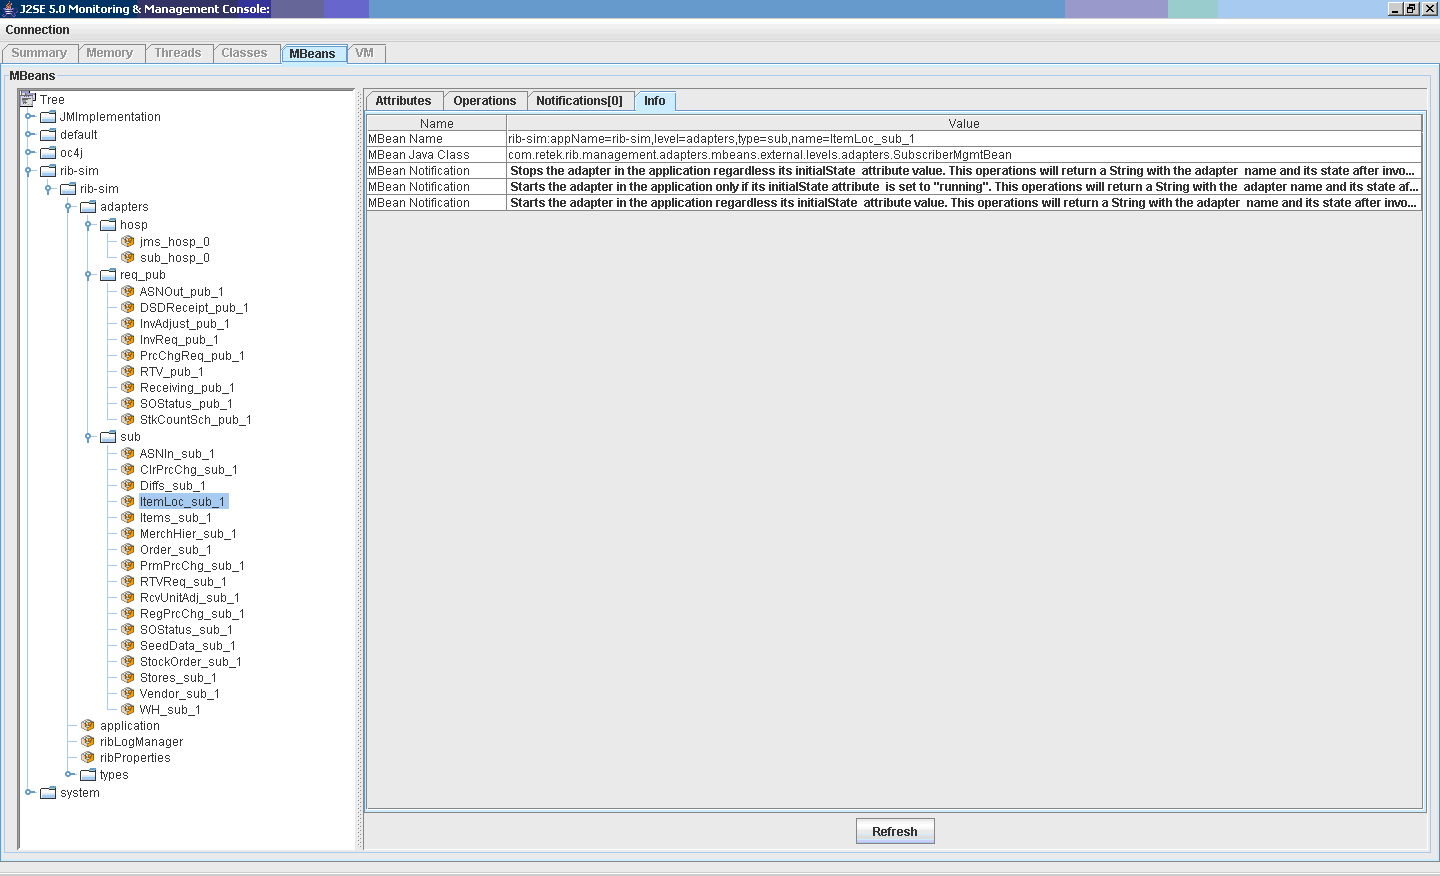
Task: Collapse the req_pub folder node
Action: coord(89,274)
